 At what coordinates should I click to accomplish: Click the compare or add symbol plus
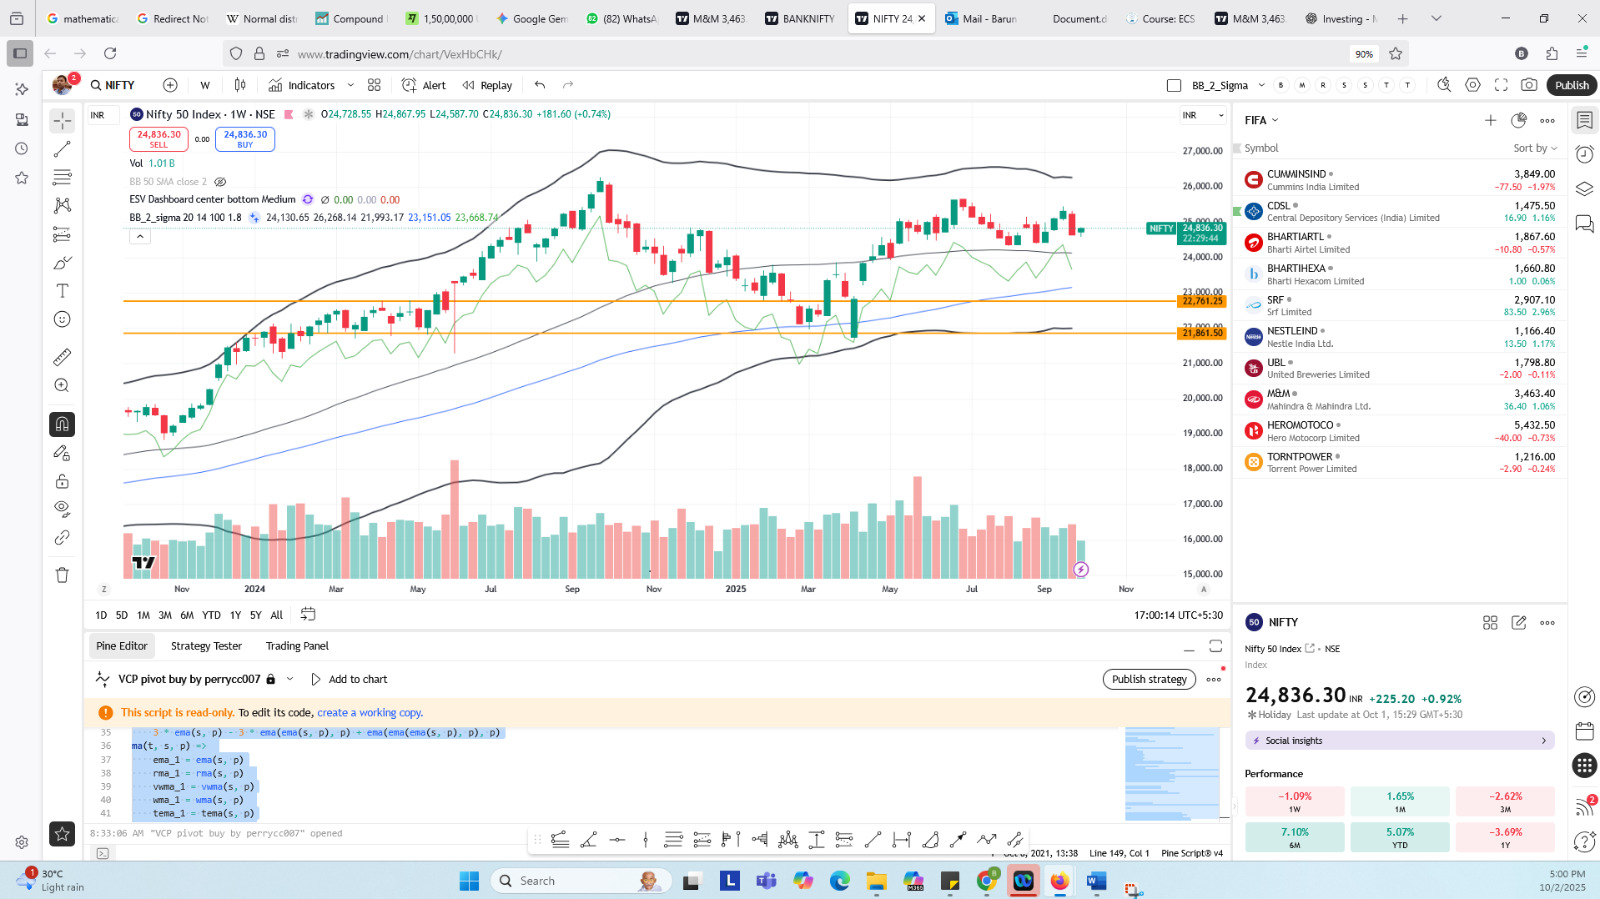[170, 85]
